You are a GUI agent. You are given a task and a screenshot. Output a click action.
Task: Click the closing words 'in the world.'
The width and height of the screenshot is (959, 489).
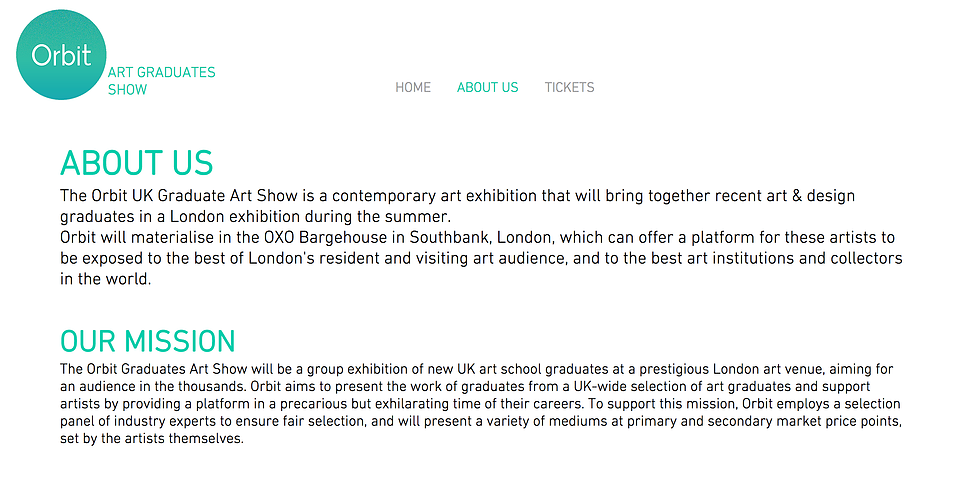(x=105, y=279)
